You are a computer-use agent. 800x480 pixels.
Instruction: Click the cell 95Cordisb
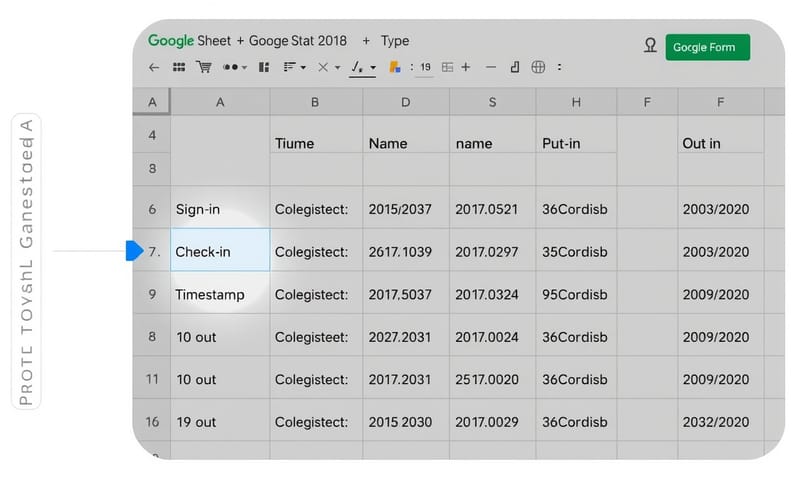point(576,294)
